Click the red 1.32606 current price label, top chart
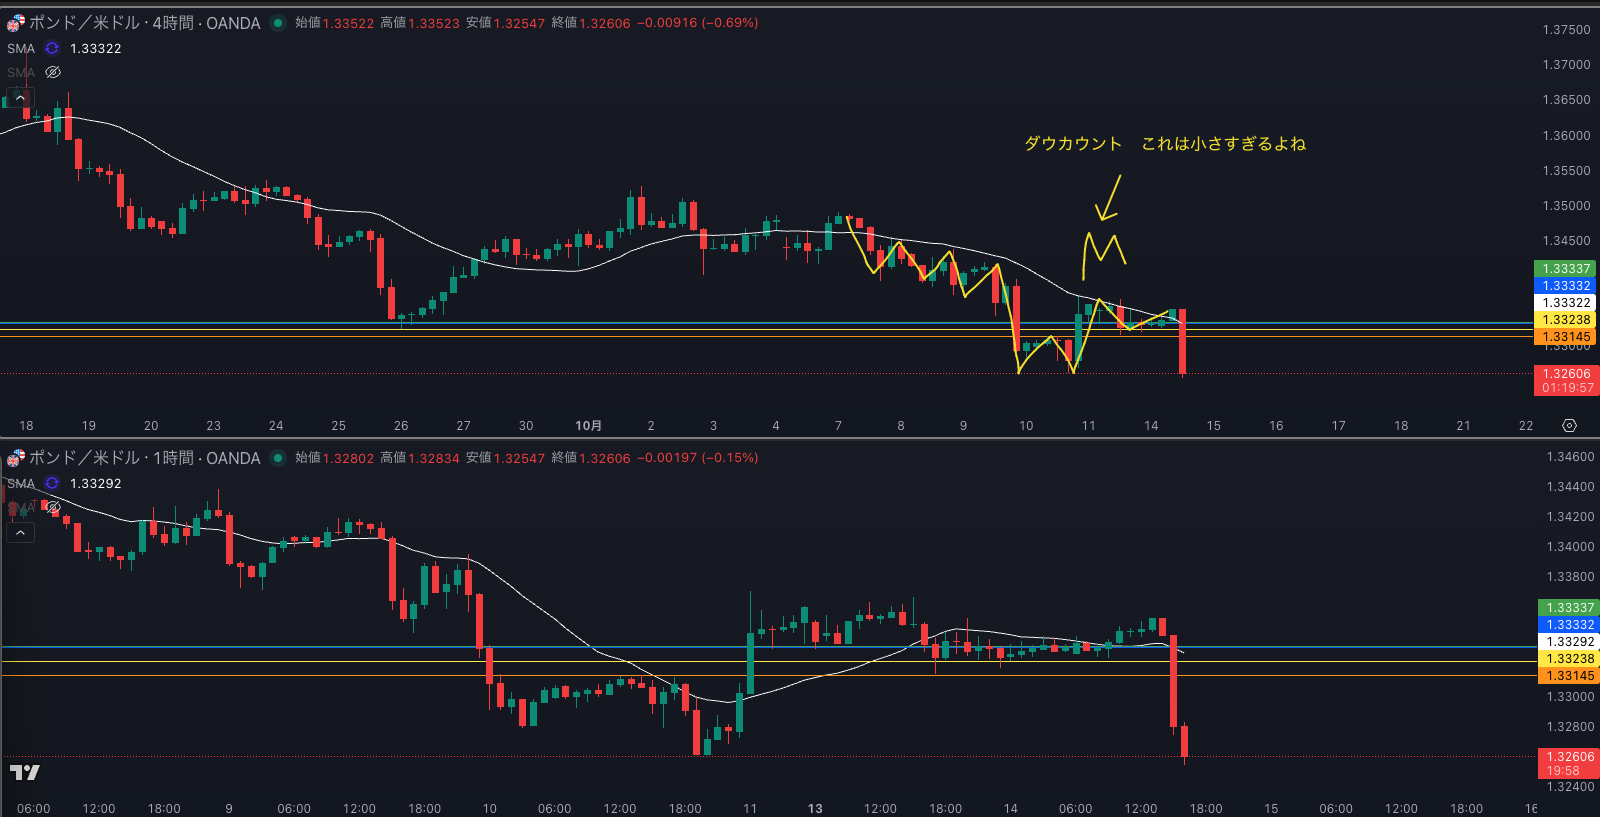The width and height of the screenshot is (1600, 817). [1566, 374]
